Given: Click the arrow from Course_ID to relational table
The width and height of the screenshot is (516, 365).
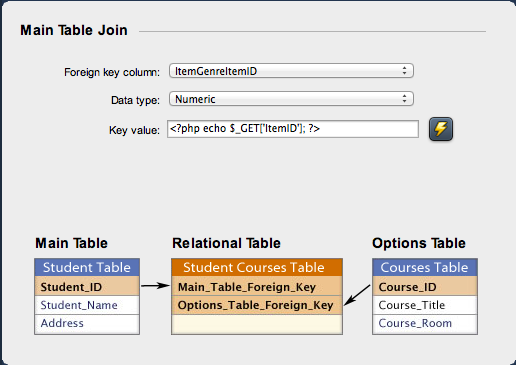Looking at the screenshot, I should (x=357, y=295).
